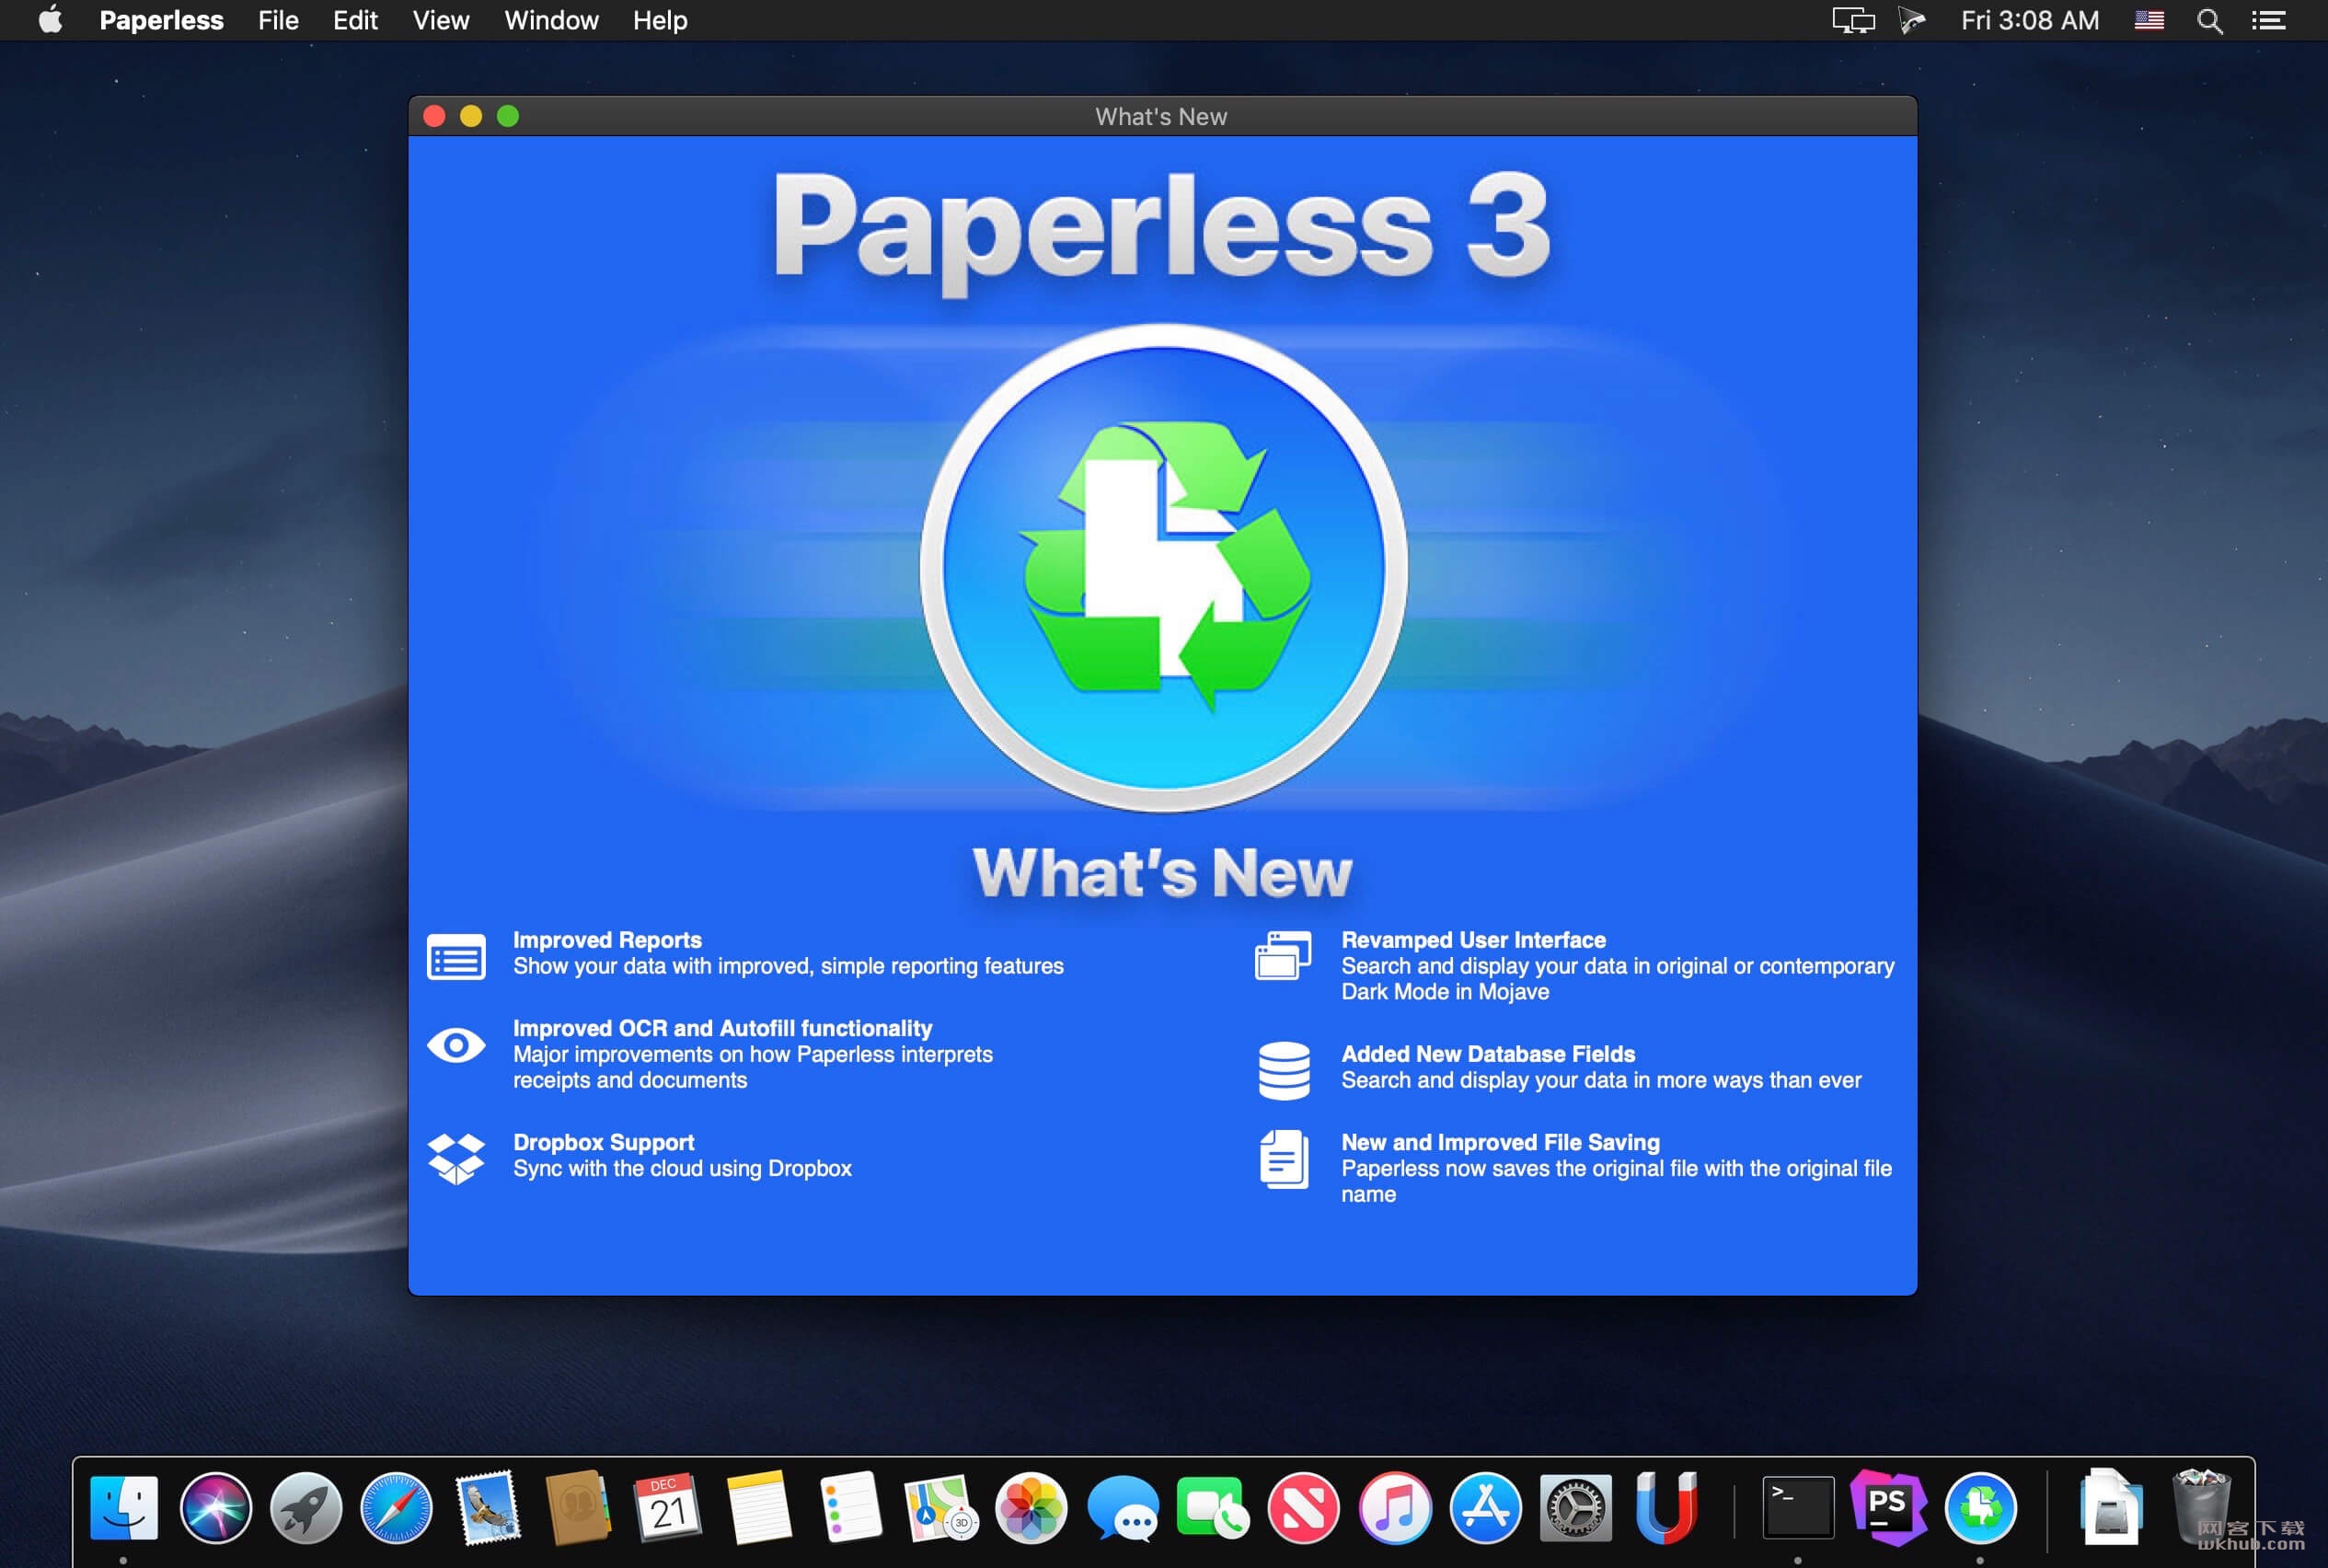This screenshot has width=2328, height=1568.
Task: Click the Revamped User Interface windows icon
Action: pos(1283,955)
